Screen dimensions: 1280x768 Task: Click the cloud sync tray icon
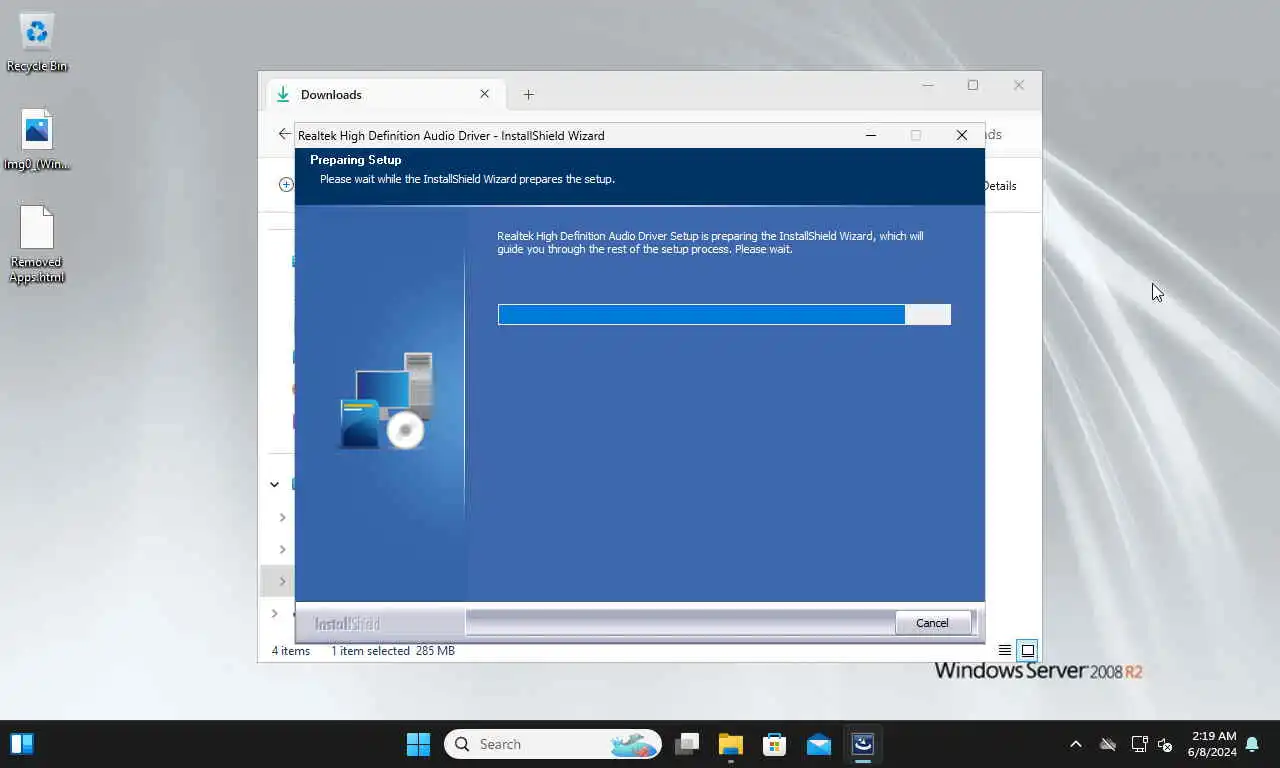pos(1108,744)
